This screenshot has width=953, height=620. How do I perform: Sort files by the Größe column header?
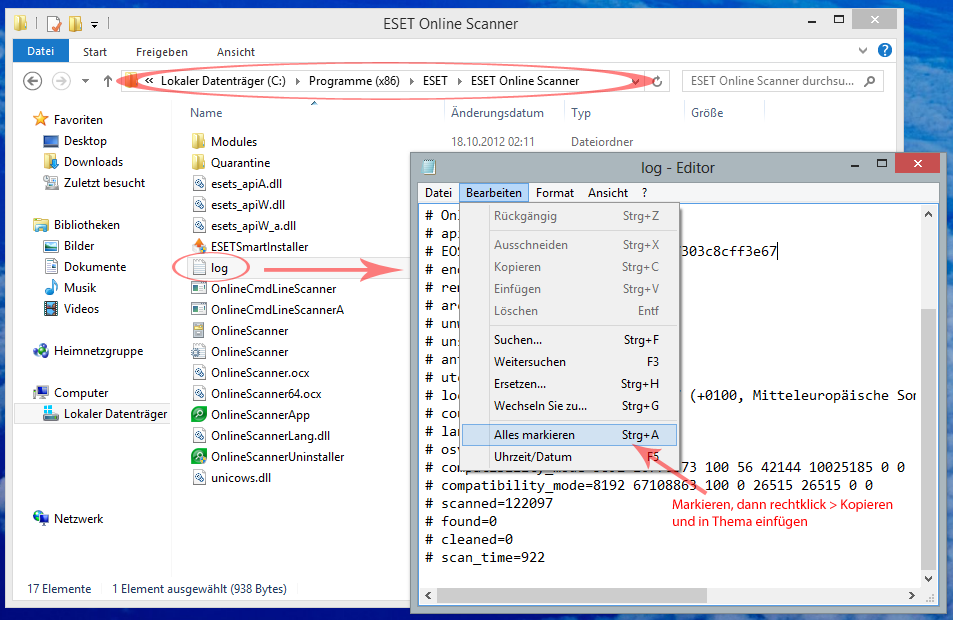[x=707, y=112]
